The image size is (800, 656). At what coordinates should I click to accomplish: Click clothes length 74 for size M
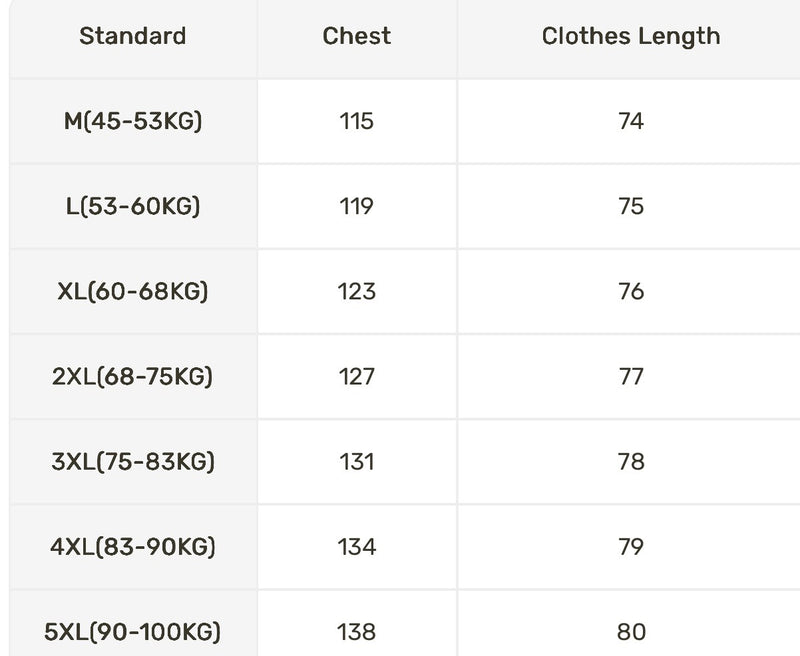point(631,121)
